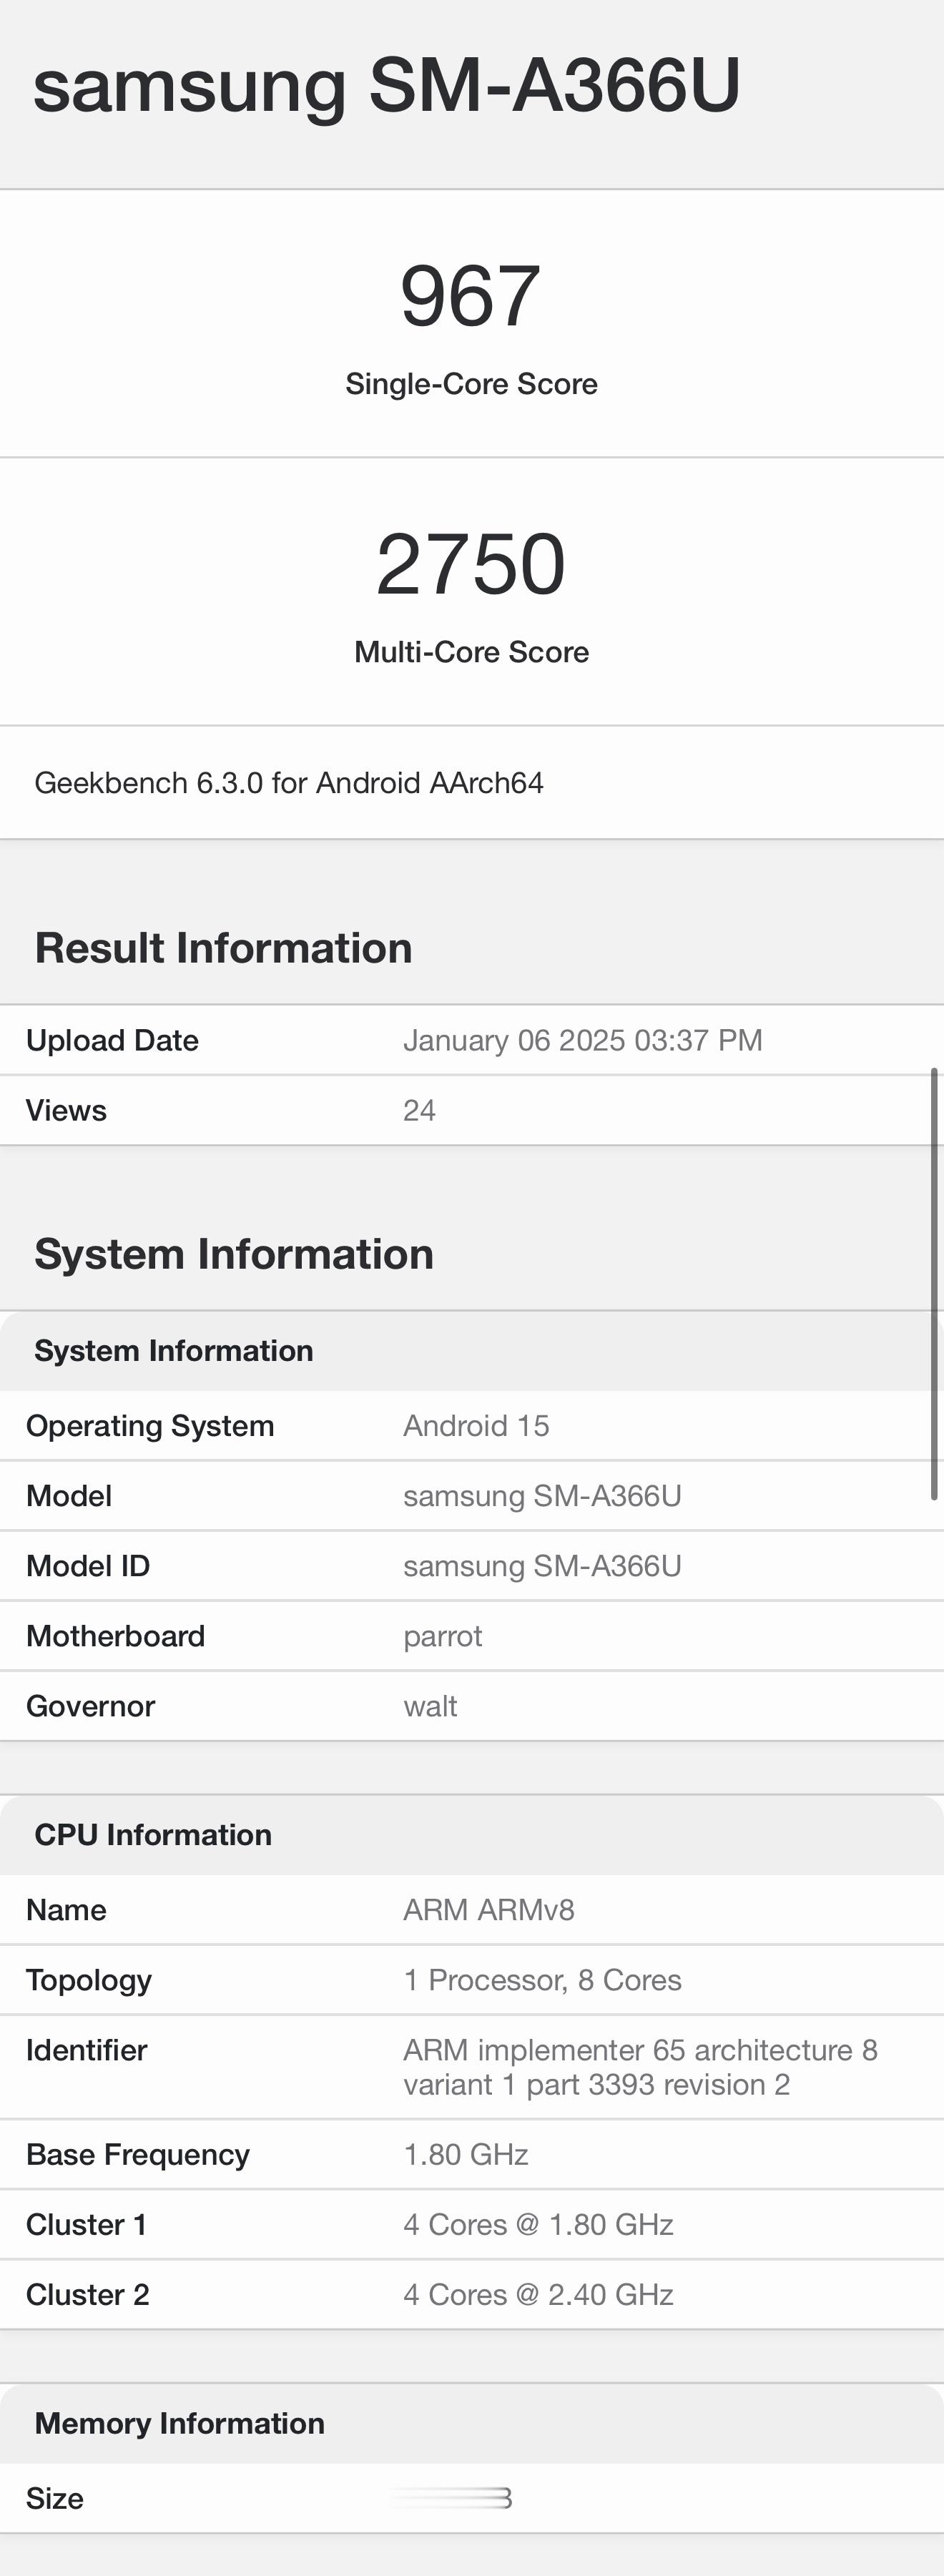Select the Topology value 1 Processor, 8 Cores
This screenshot has height=2576, width=944.
[542, 1980]
